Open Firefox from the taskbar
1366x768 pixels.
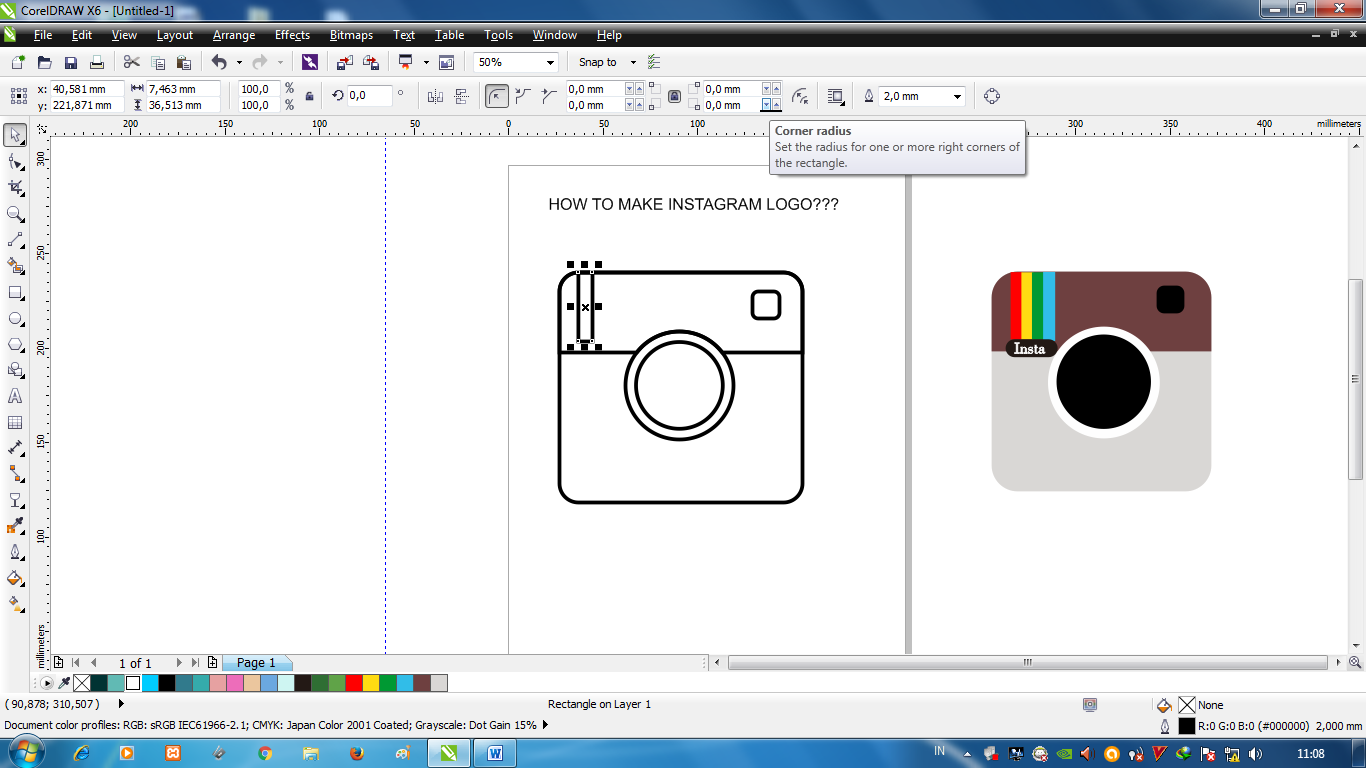[x=357, y=753]
